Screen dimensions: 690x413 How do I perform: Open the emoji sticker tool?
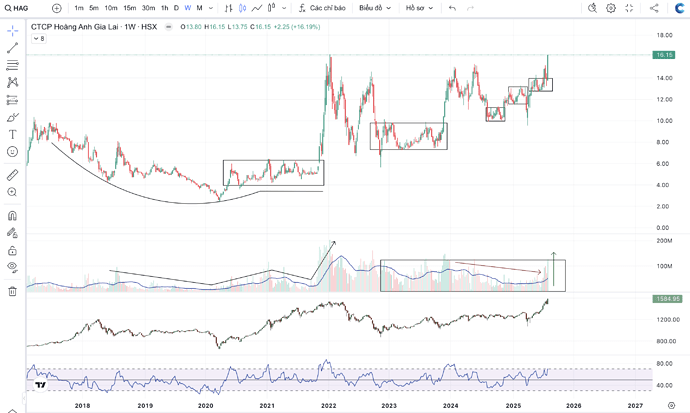tap(12, 152)
